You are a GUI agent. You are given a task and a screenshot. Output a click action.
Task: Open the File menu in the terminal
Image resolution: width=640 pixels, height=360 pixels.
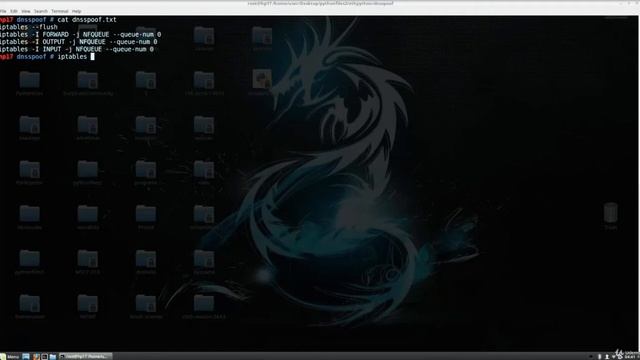point(3,11)
